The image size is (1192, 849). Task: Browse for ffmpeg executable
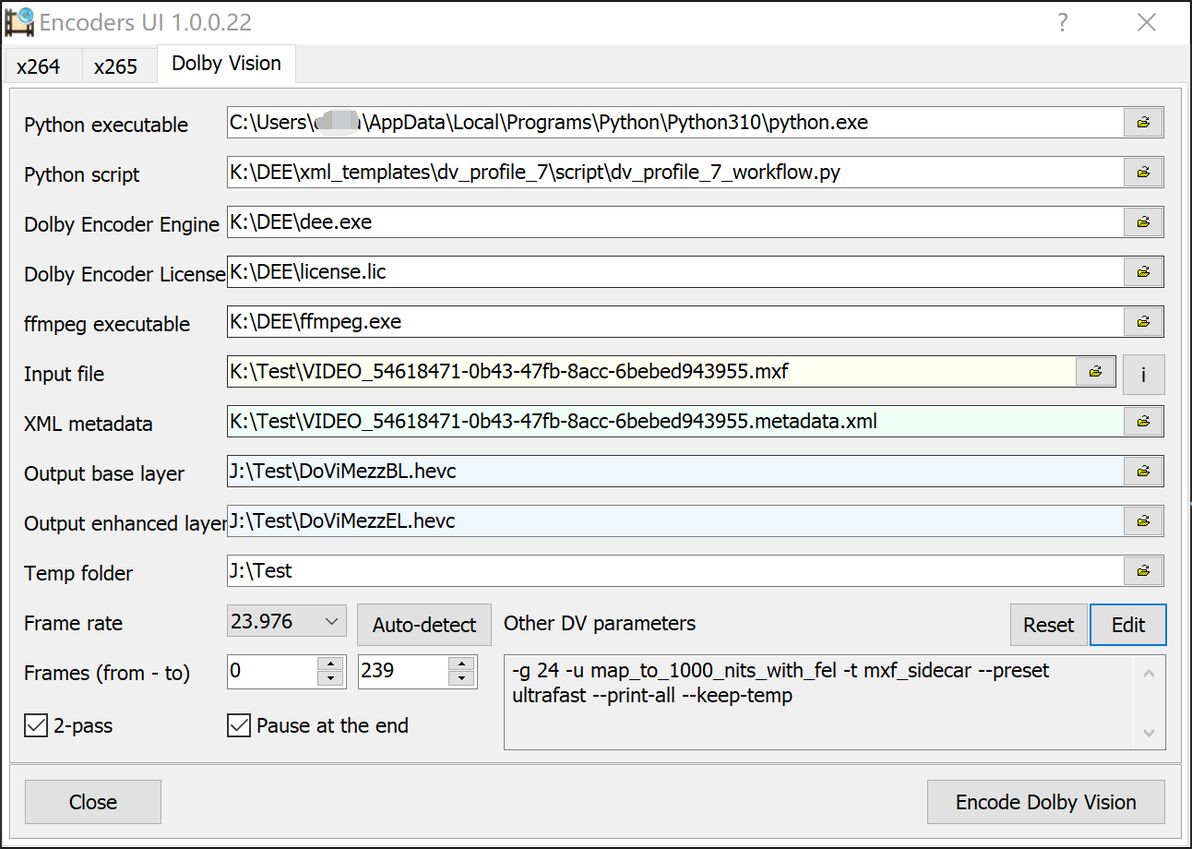[1143, 322]
